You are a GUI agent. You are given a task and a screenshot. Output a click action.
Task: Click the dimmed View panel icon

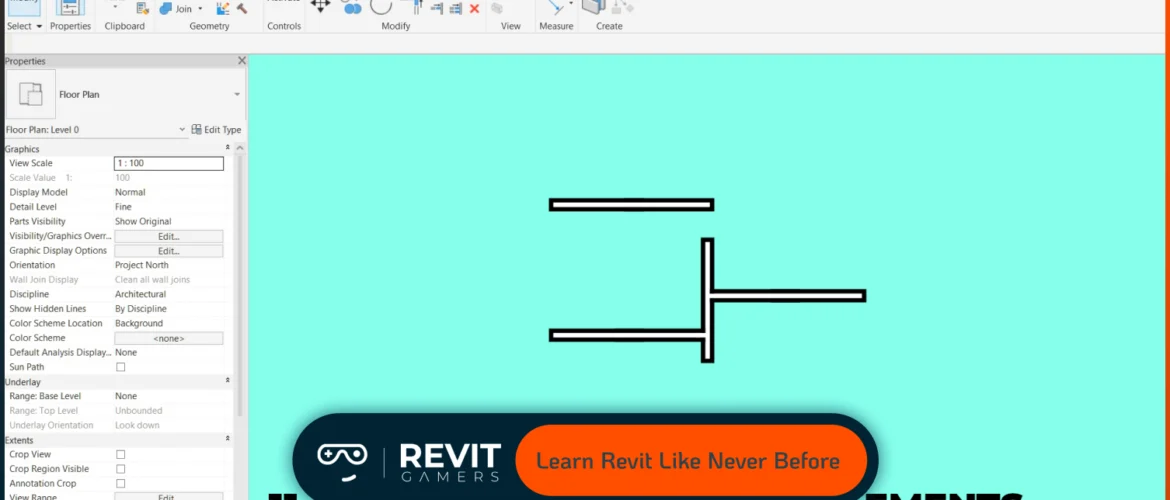point(496,8)
